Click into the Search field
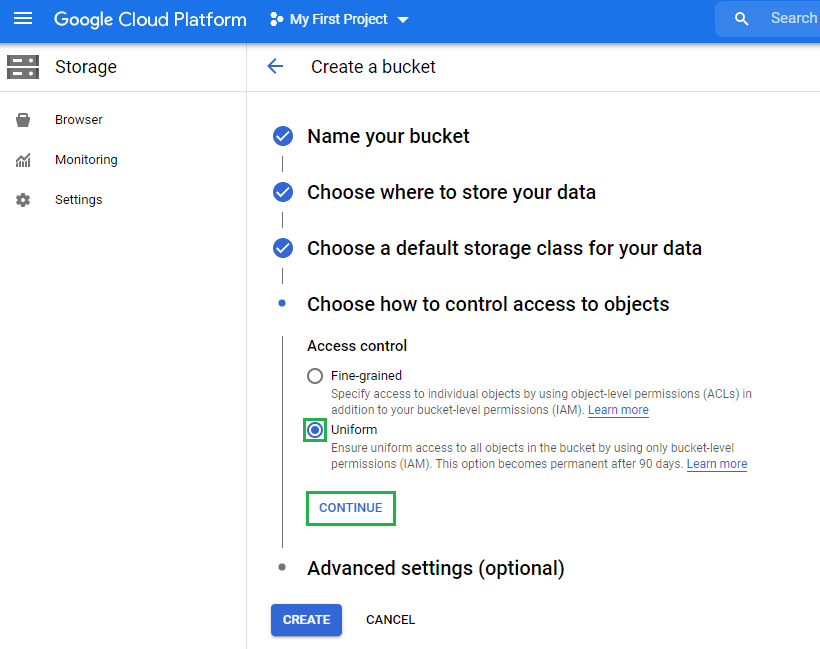This screenshot has height=649, width=820. [792, 19]
